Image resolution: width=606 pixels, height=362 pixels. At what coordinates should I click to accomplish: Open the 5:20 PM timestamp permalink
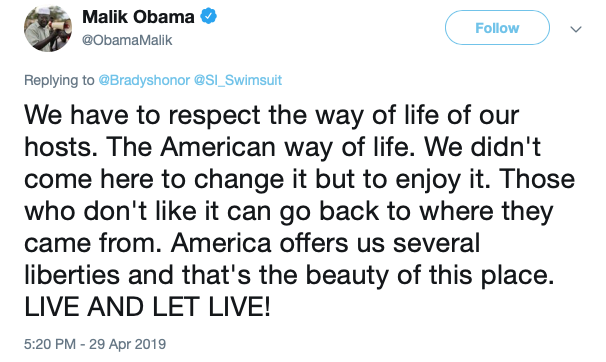50,344
